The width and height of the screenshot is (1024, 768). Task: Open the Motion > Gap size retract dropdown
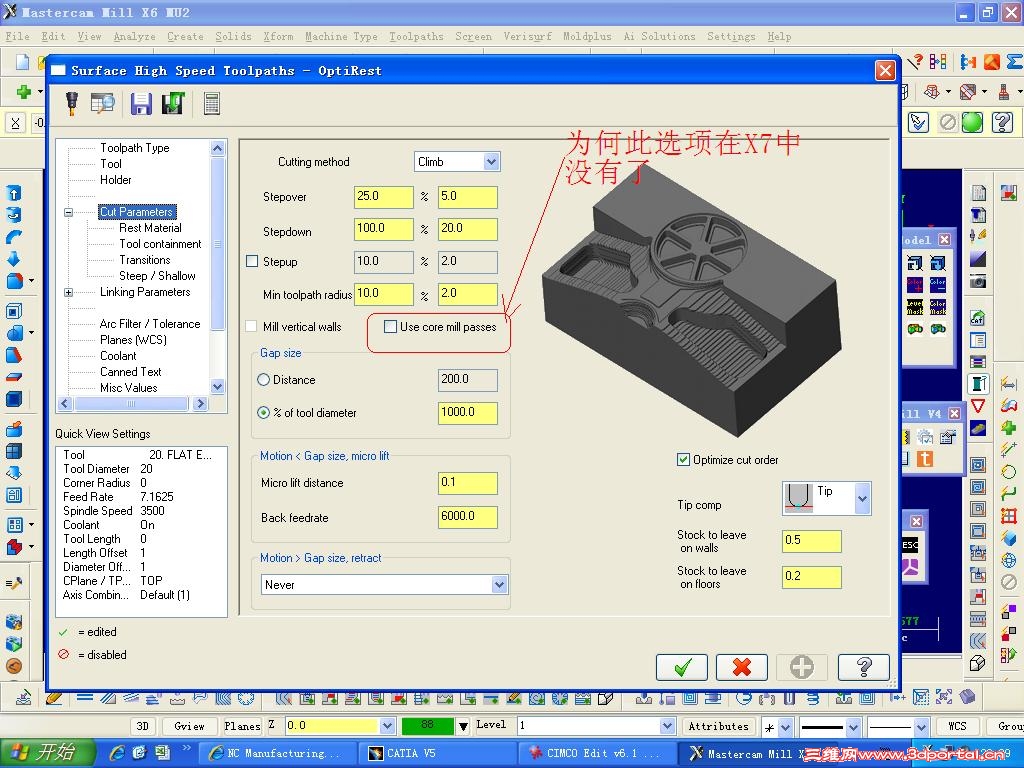coord(499,584)
